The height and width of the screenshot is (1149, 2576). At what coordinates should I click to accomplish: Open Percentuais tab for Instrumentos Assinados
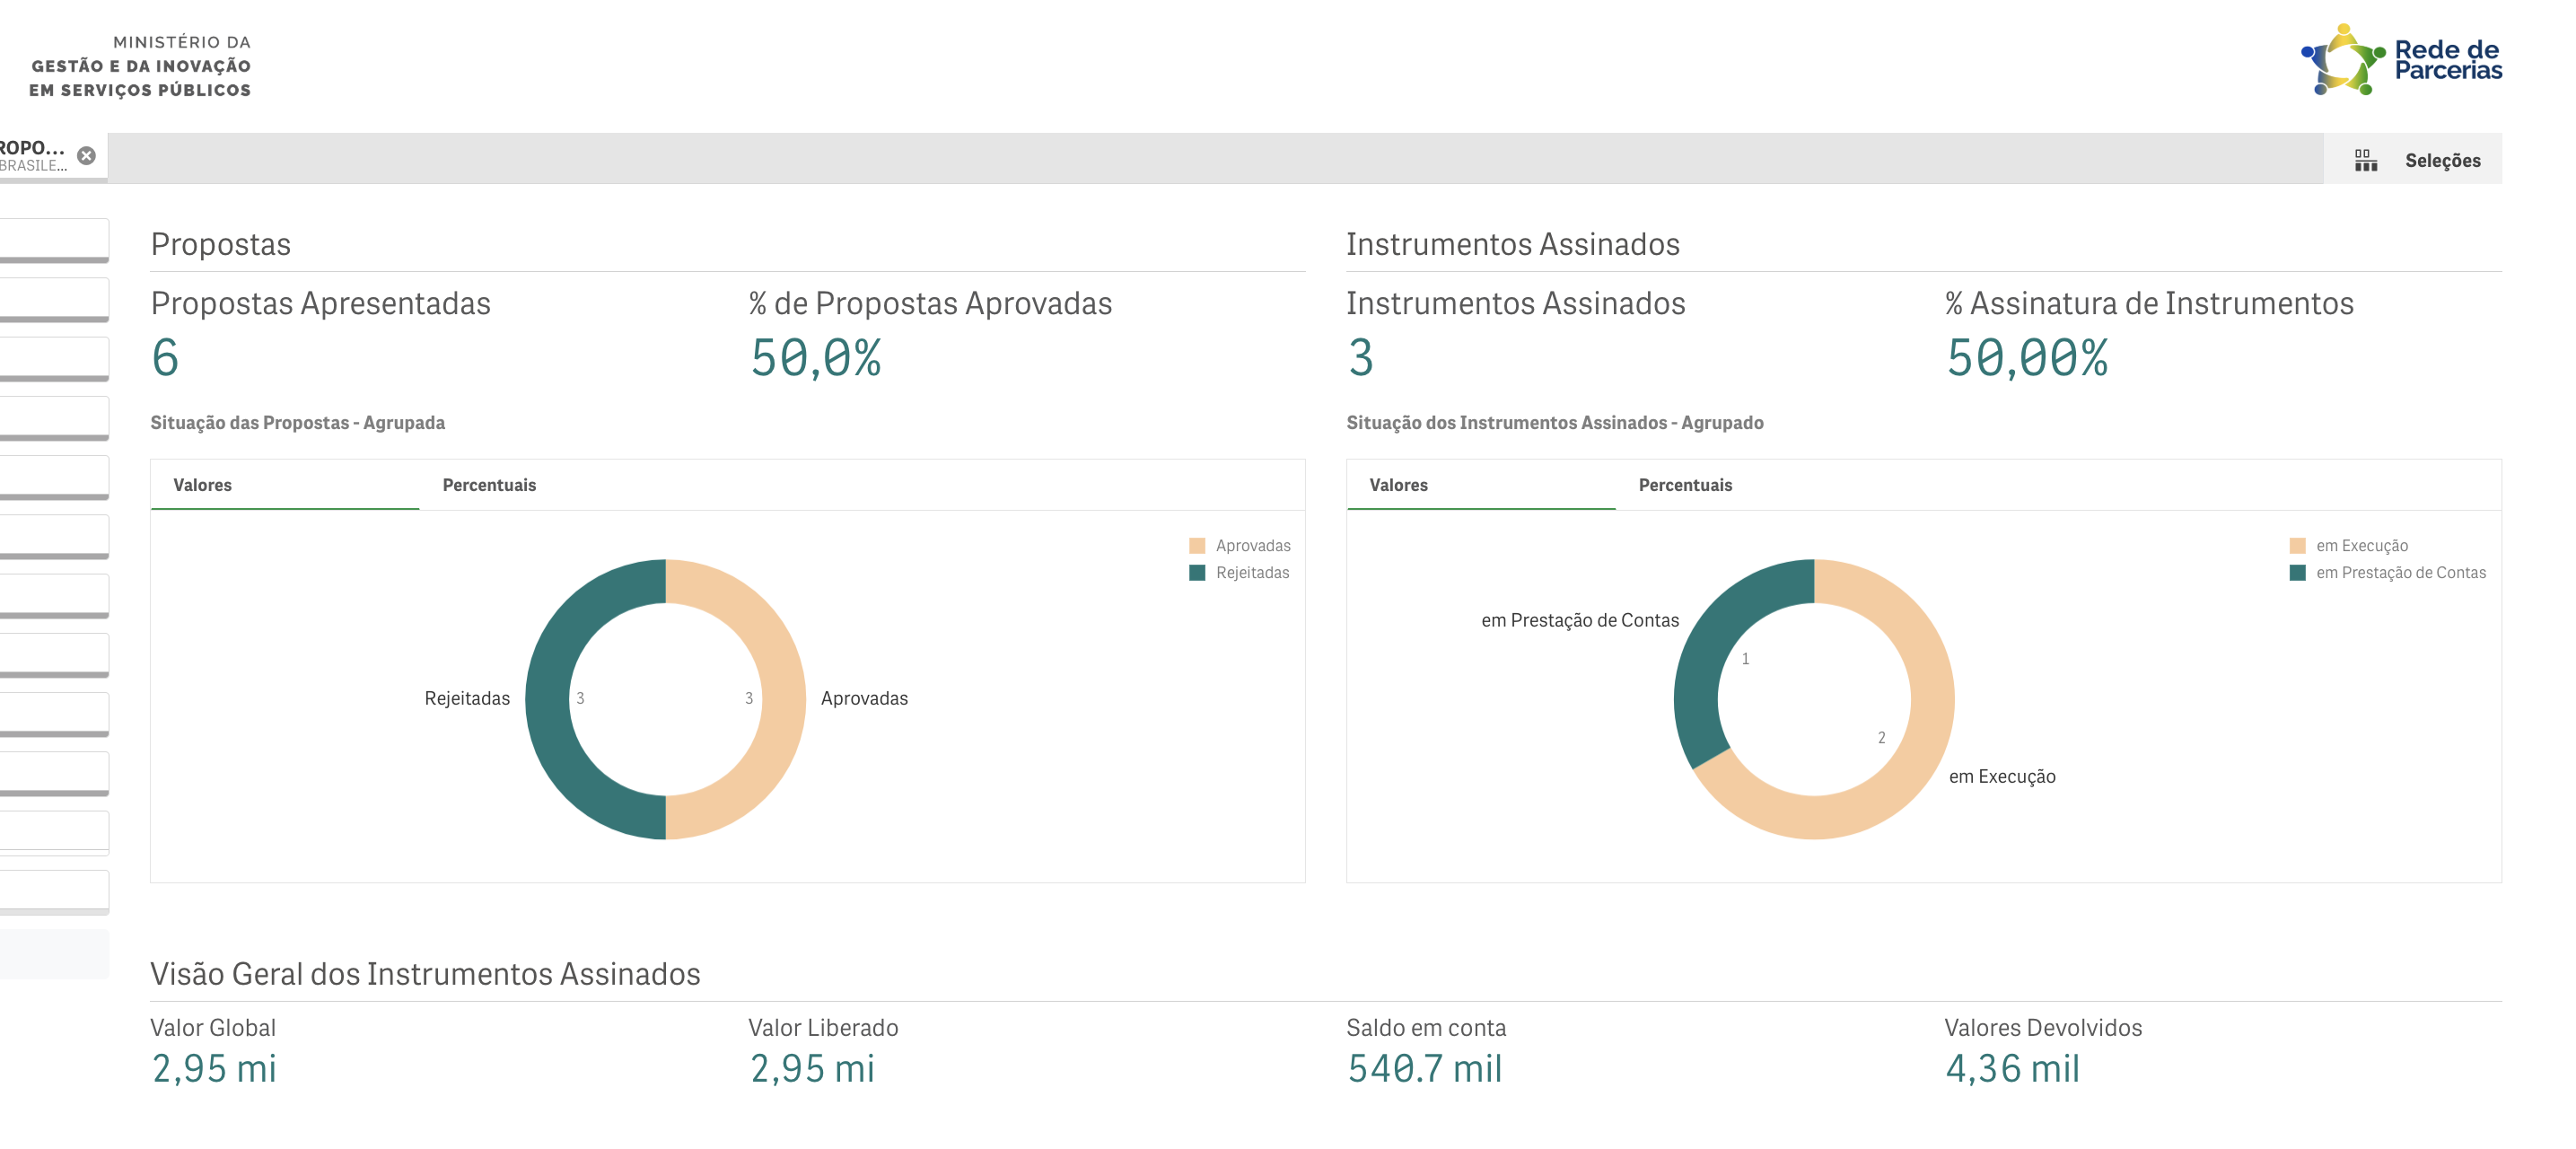click(x=1685, y=485)
